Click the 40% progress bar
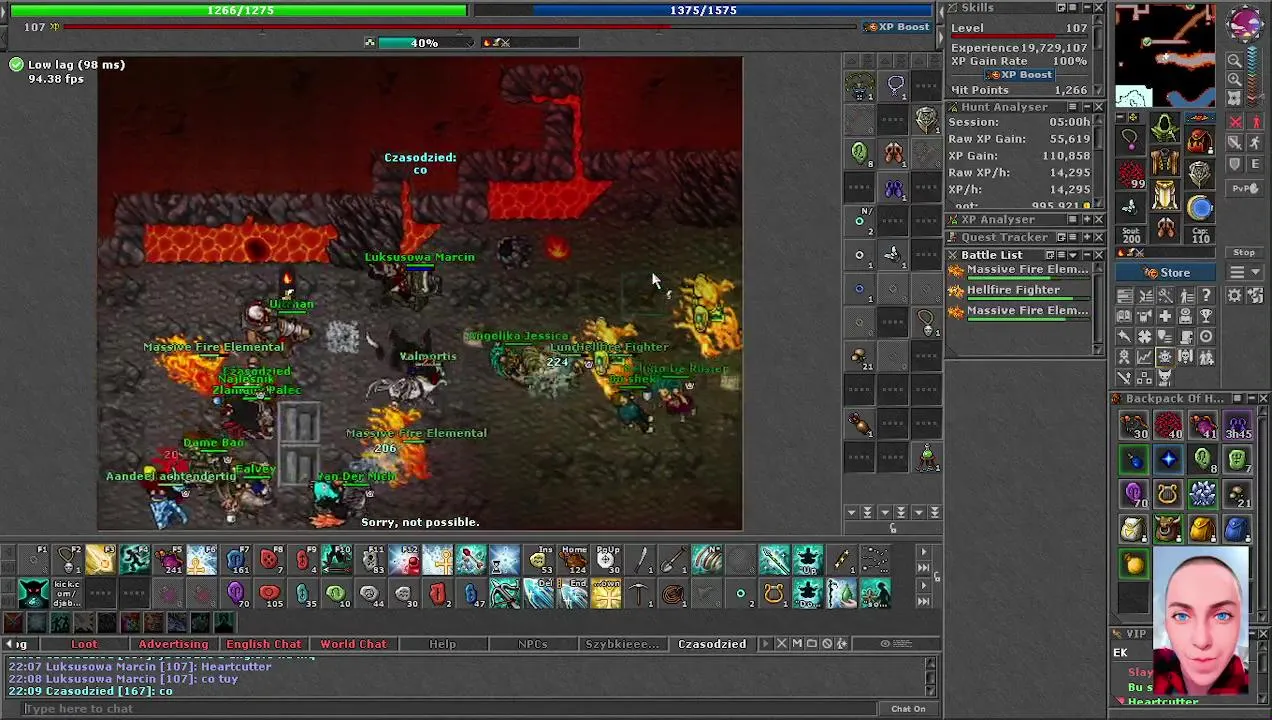This screenshot has height=720, width=1272. pyautogui.click(x=423, y=43)
